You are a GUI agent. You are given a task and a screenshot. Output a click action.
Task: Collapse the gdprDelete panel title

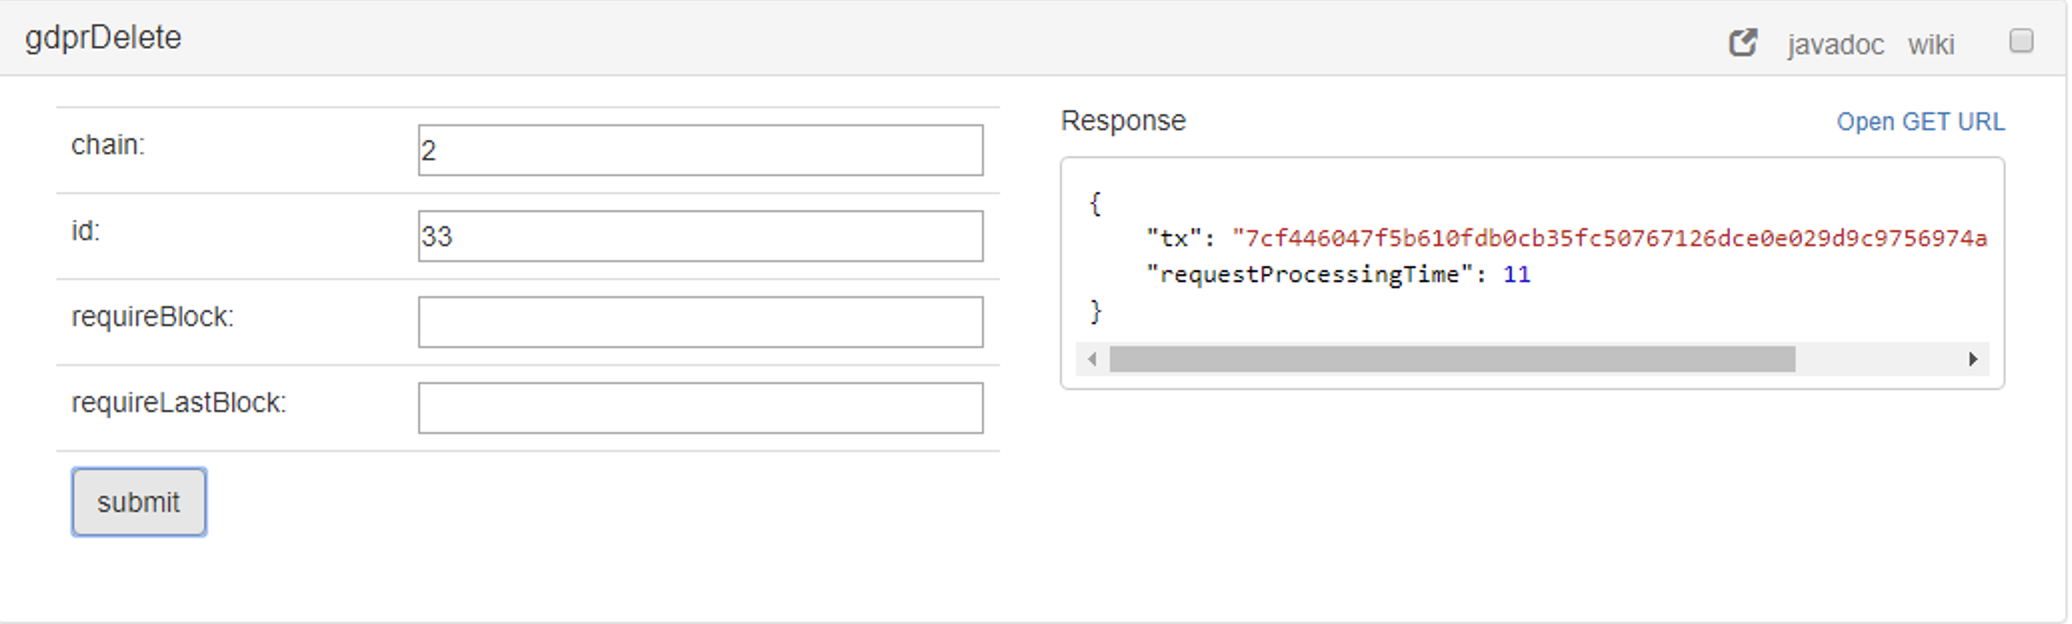[x=103, y=38]
